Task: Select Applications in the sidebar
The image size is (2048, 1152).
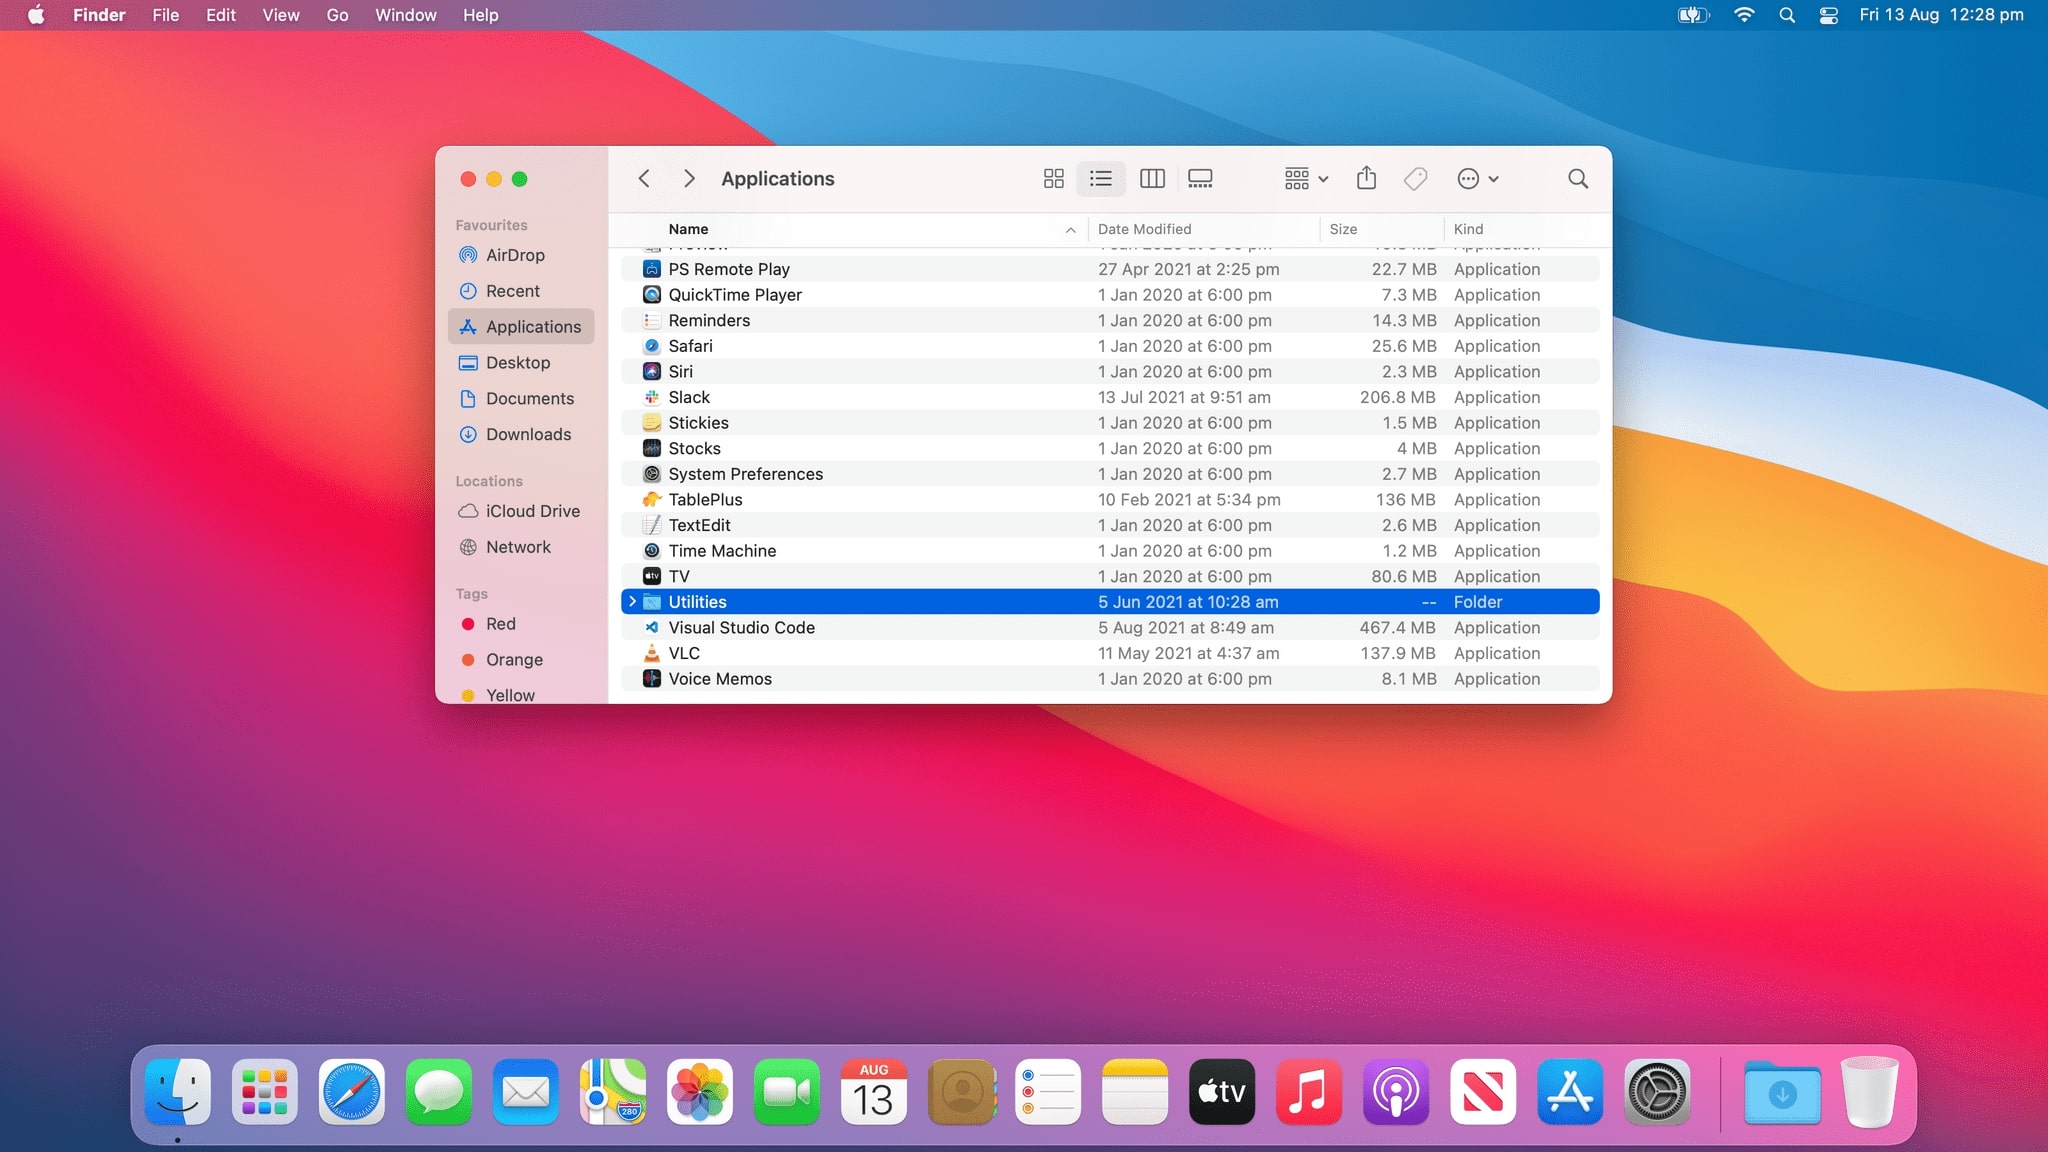Action: point(520,327)
